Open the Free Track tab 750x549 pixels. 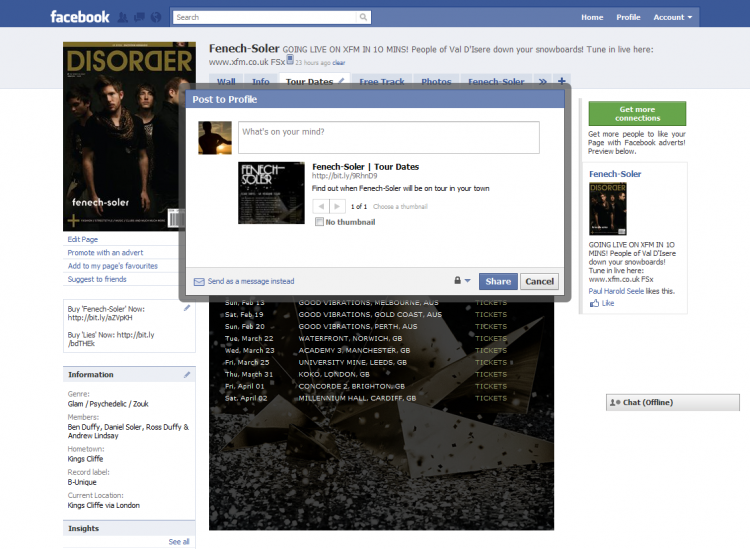point(382,81)
